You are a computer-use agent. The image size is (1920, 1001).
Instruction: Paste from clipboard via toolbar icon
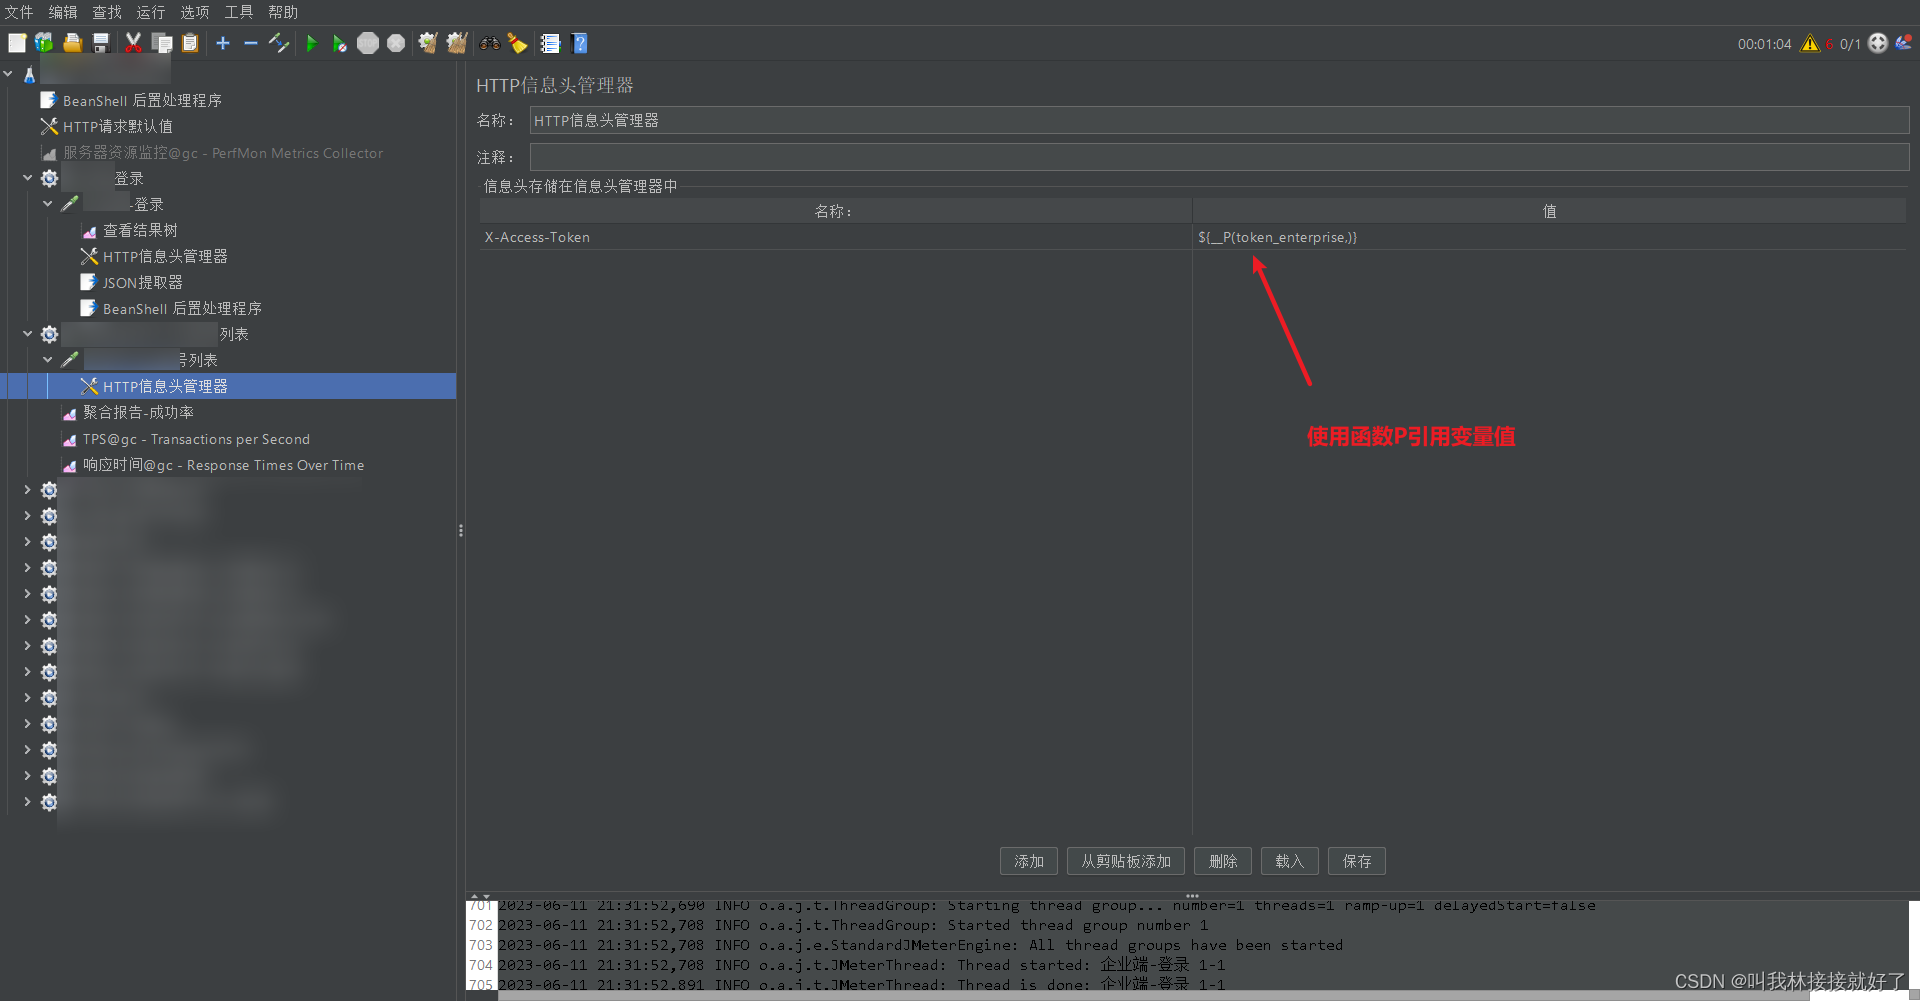tap(190, 43)
